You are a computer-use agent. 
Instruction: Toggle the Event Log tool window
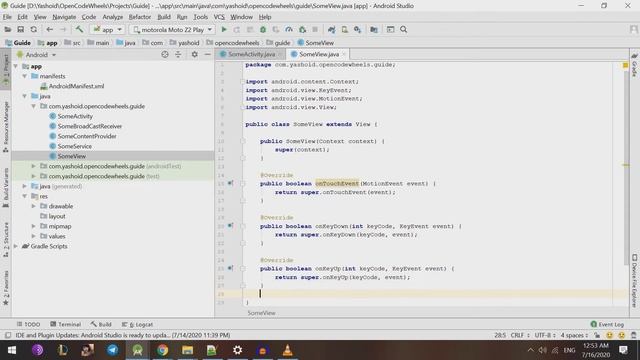[607, 324]
